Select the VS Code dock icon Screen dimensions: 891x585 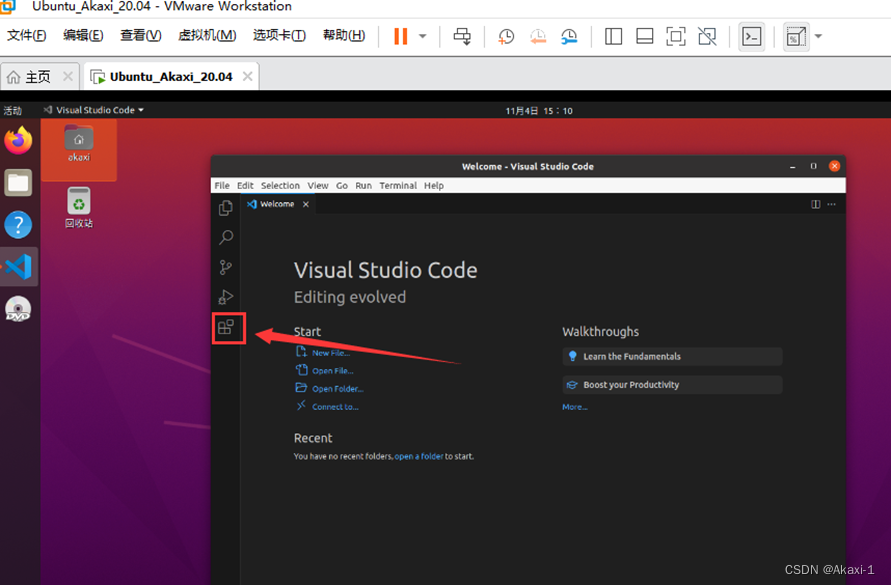[19, 266]
